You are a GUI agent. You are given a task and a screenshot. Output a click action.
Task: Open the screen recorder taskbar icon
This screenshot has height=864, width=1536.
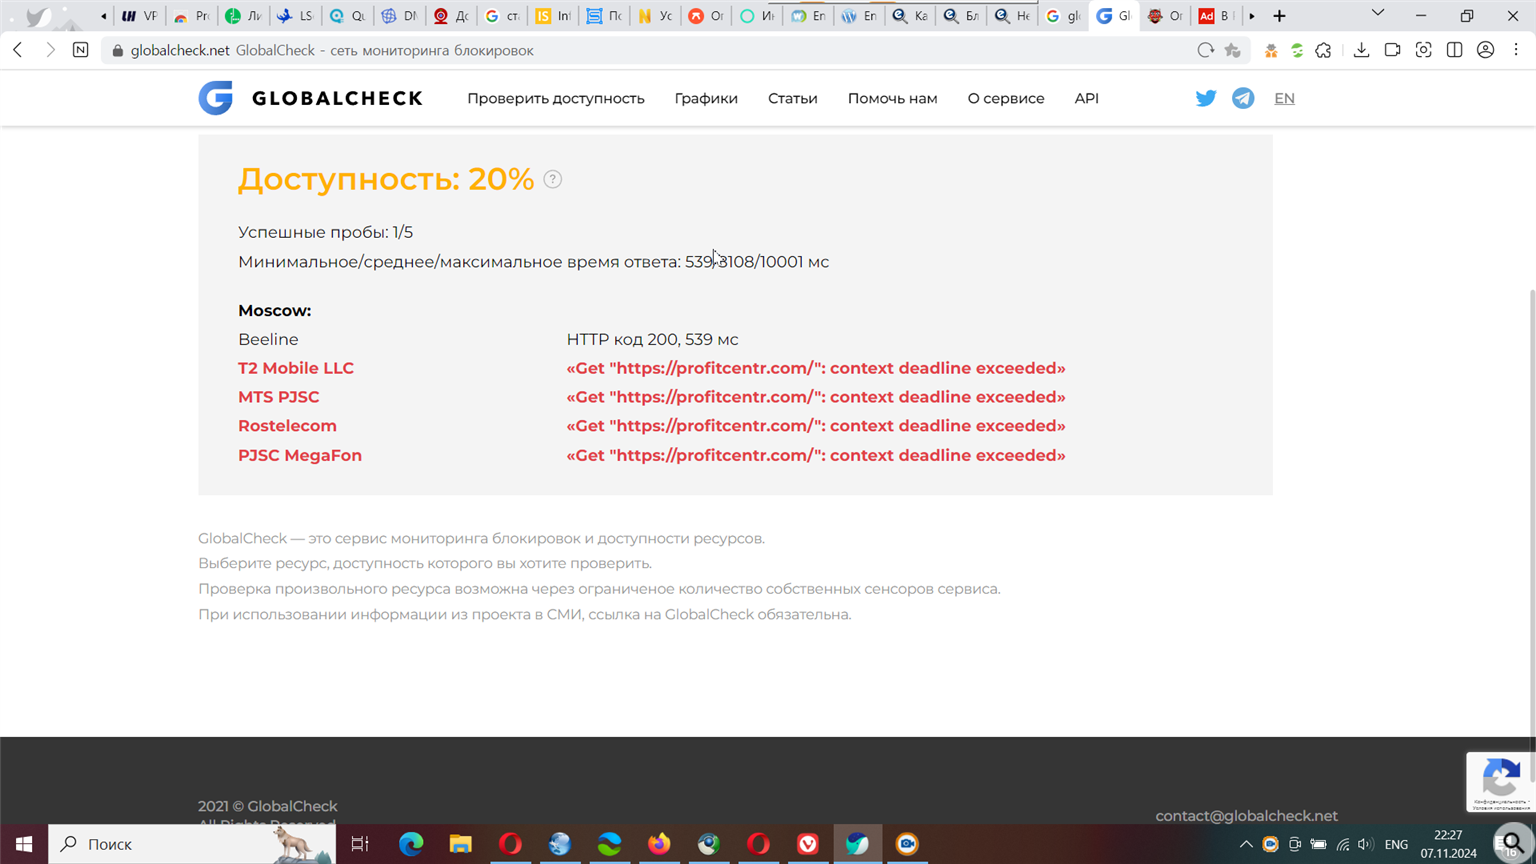click(906, 844)
